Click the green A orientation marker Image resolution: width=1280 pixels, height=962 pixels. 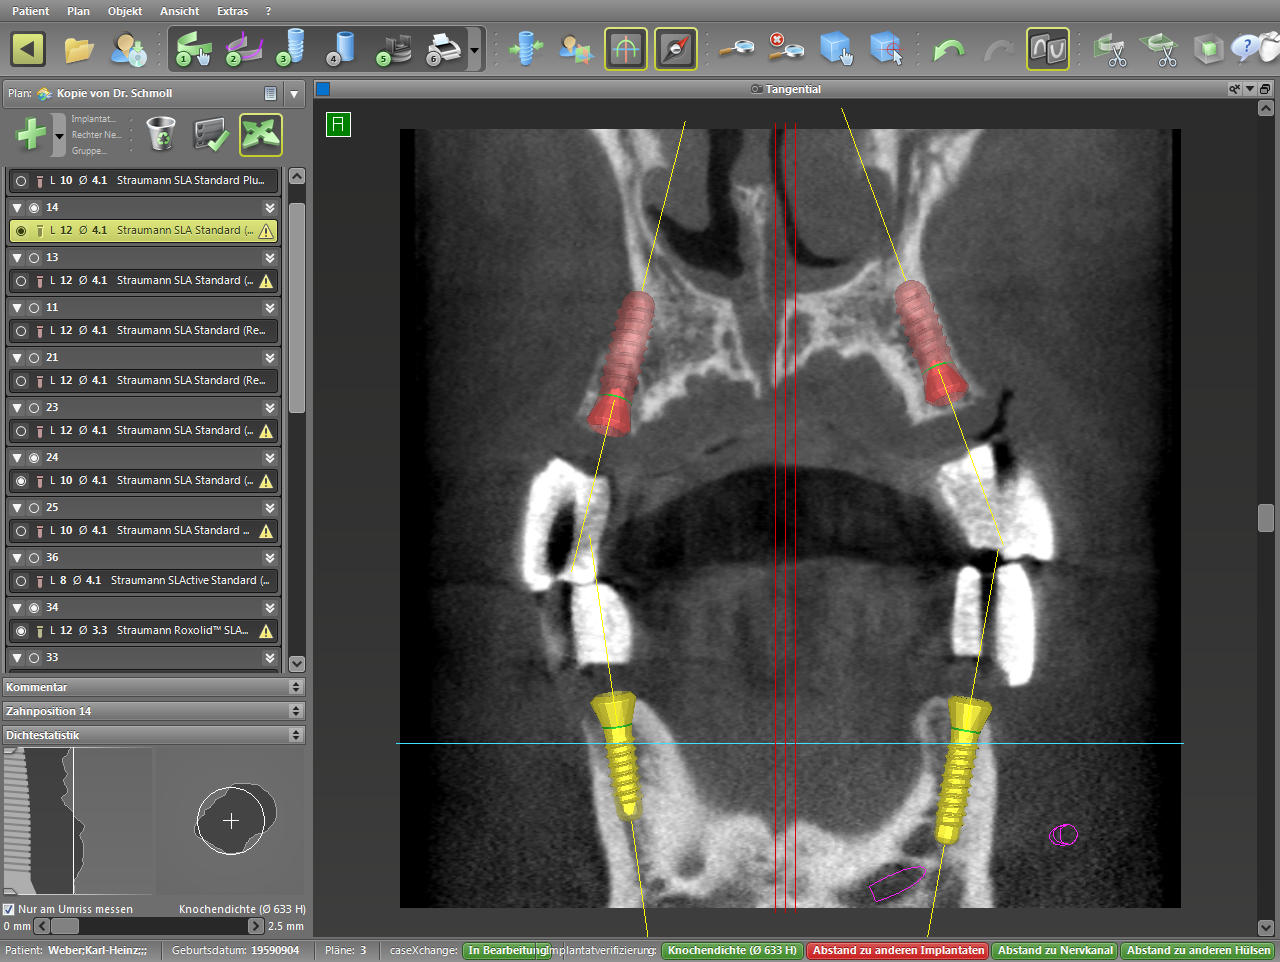338,124
